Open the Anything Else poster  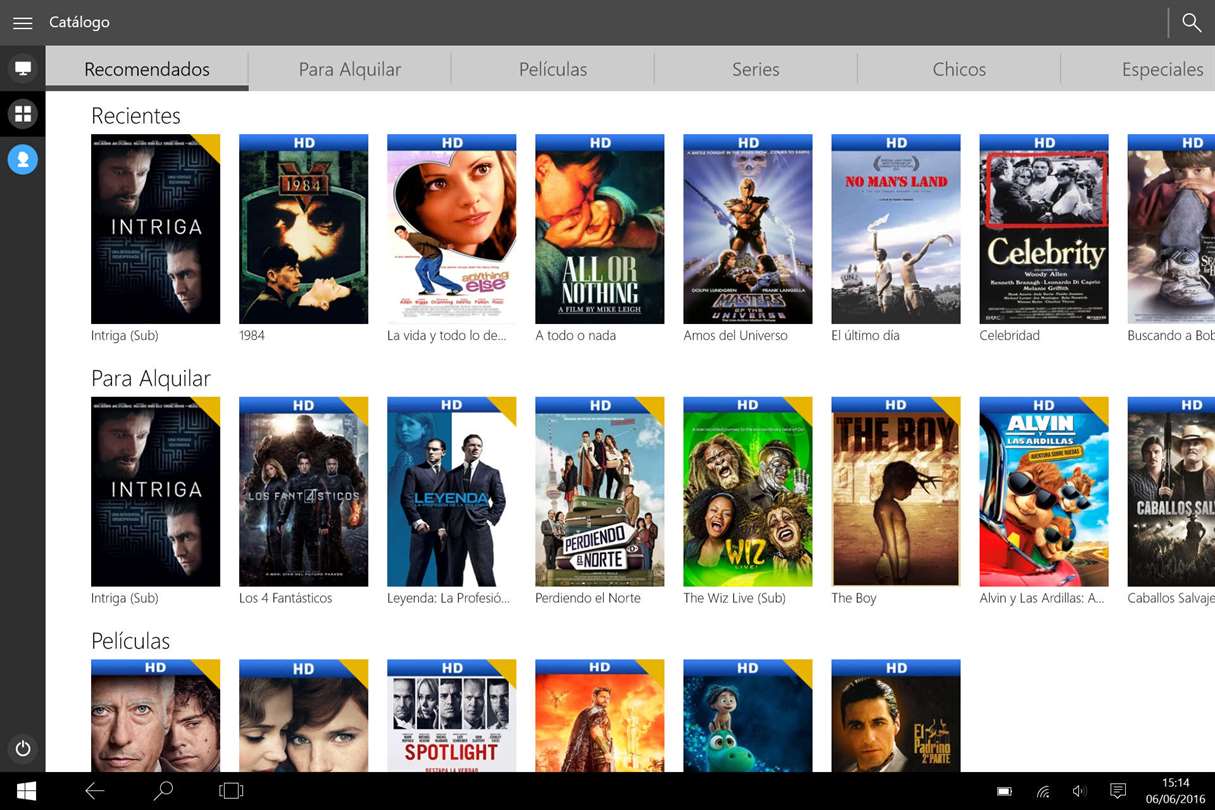pos(451,229)
